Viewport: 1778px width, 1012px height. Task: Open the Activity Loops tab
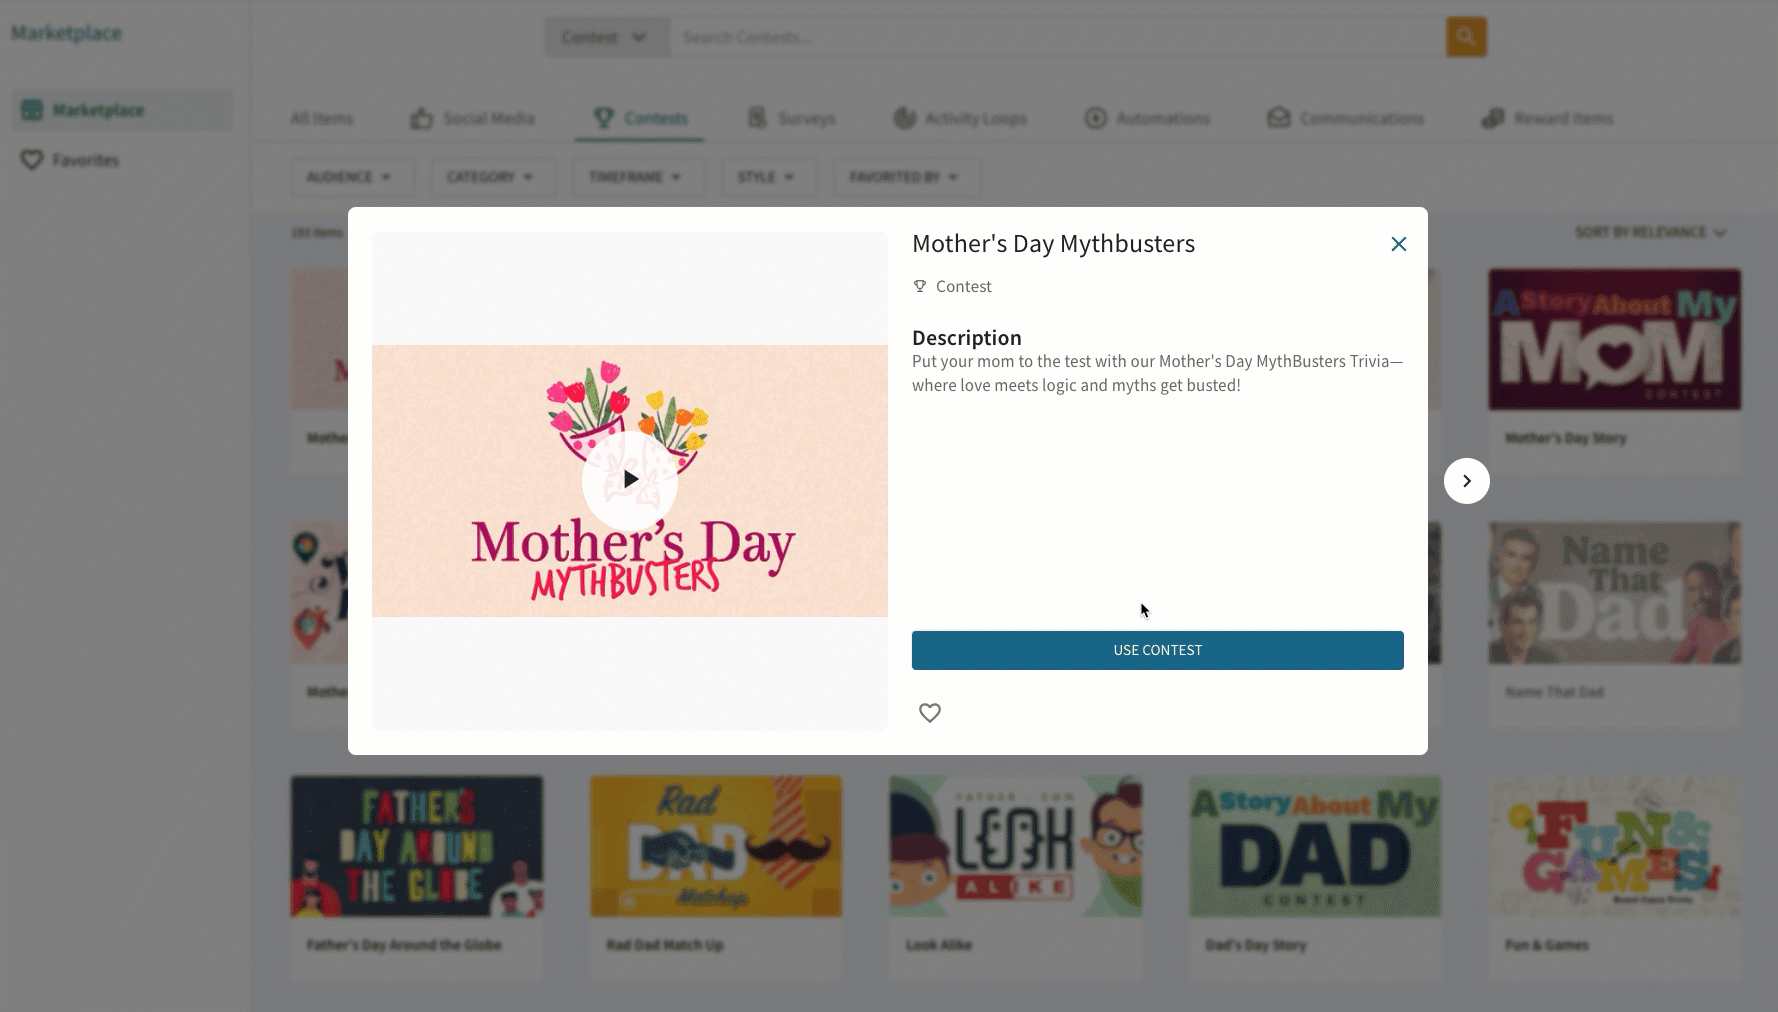(x=960, y=118)
